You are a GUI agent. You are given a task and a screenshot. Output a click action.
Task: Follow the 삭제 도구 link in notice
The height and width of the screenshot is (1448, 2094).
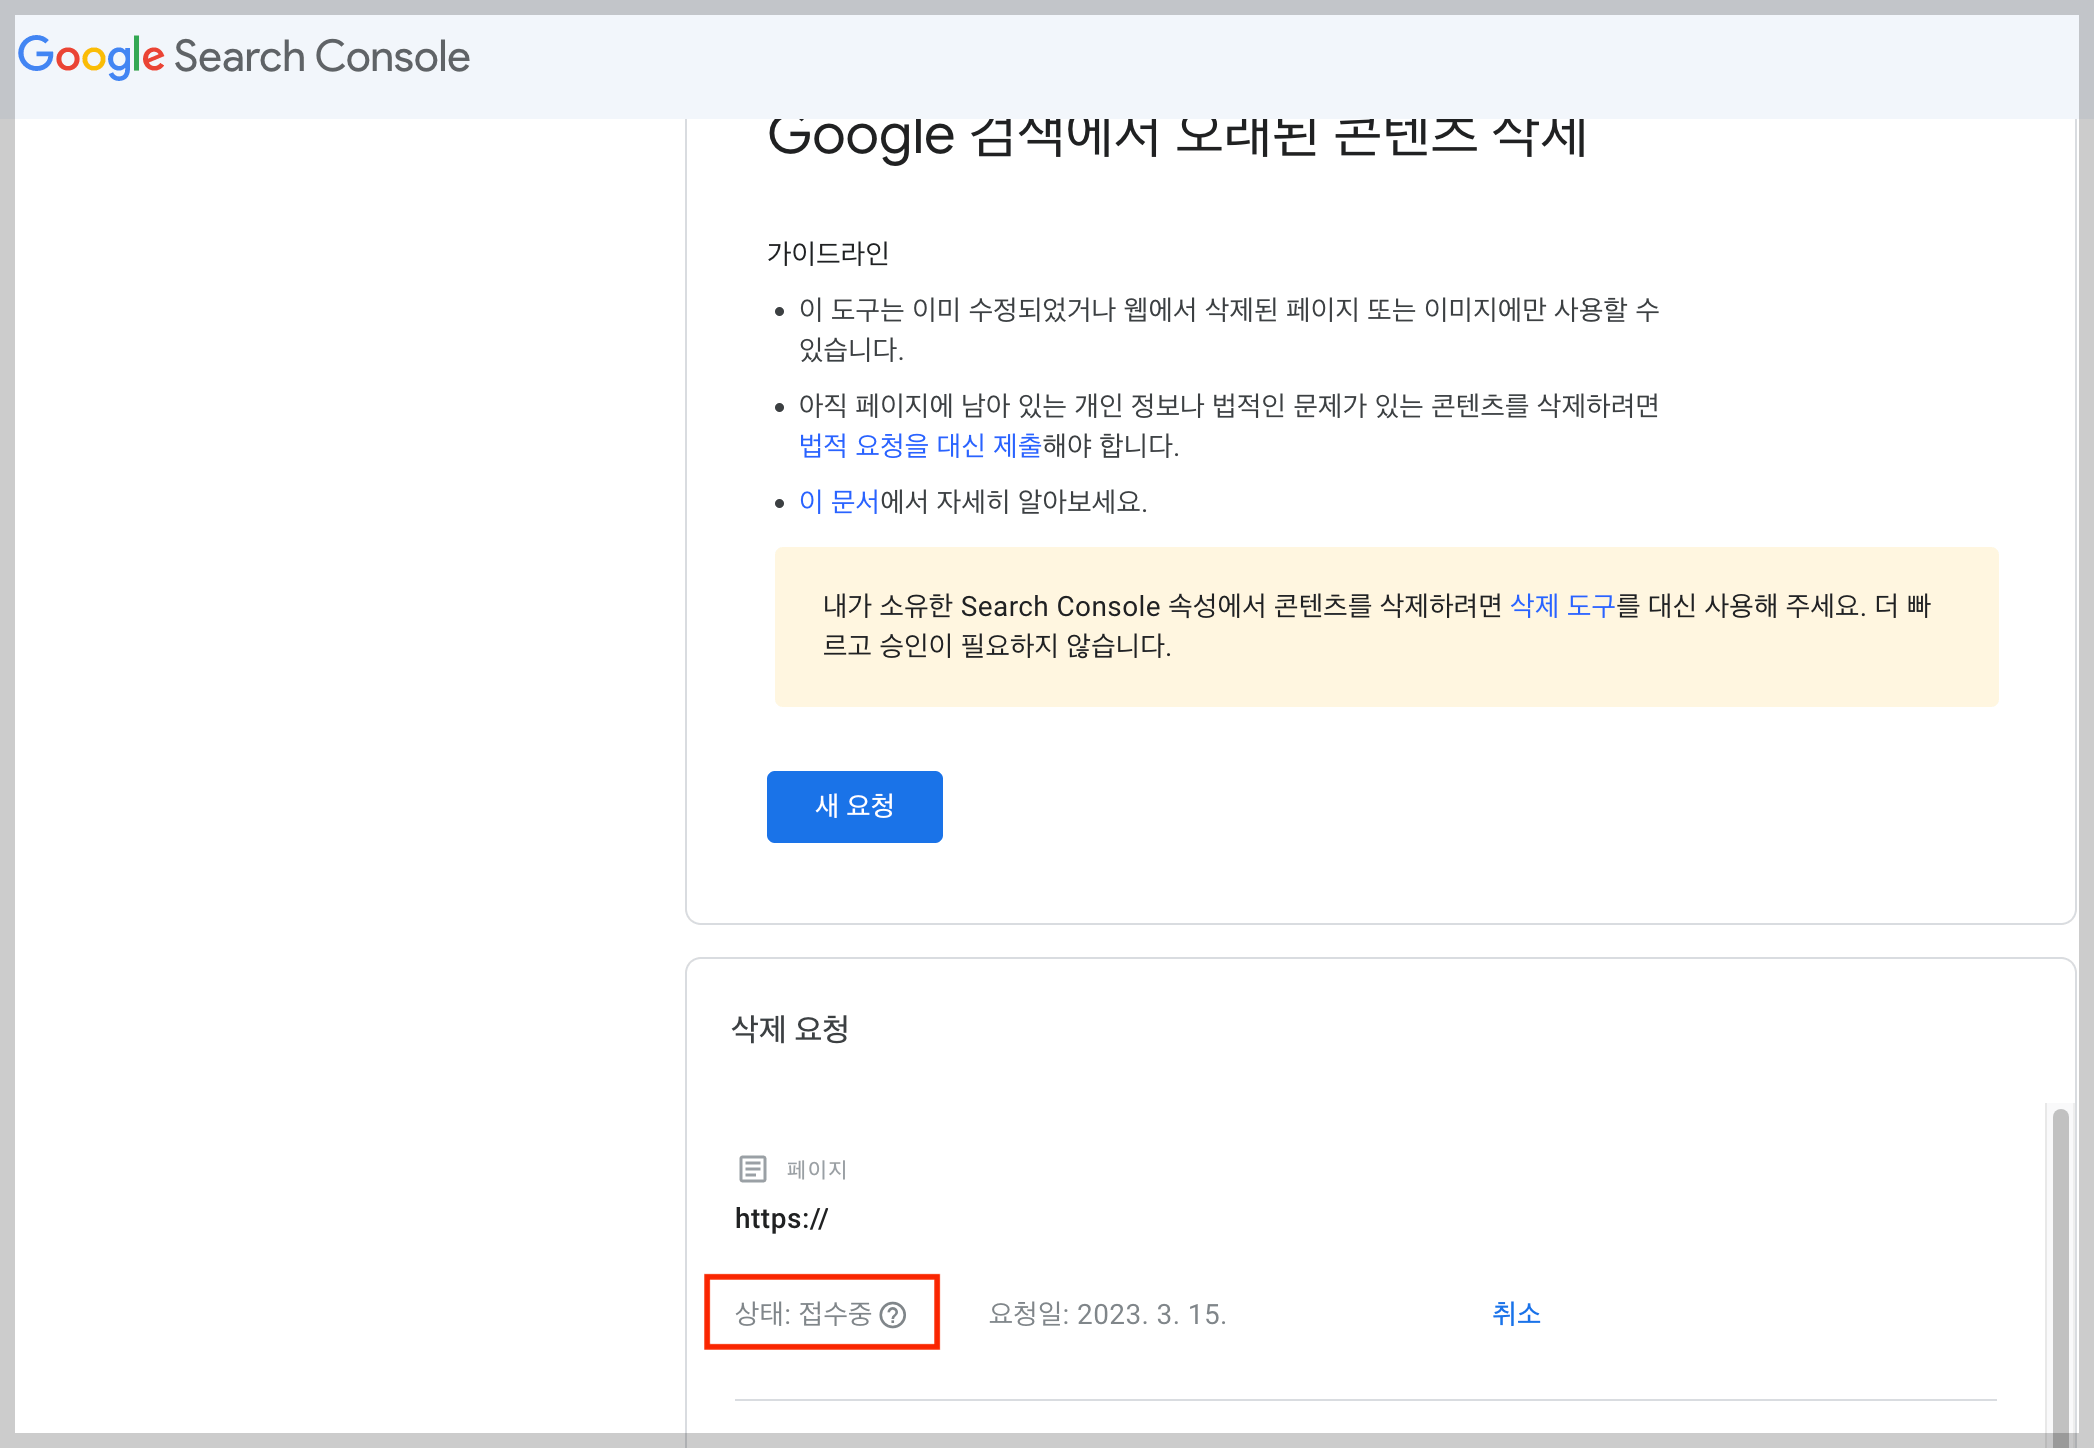tap(1562, 606)
